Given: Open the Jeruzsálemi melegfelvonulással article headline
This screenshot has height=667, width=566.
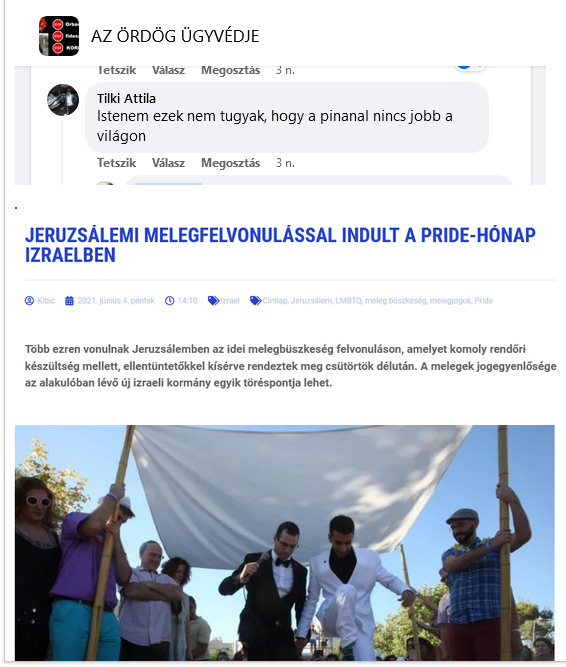Looking at the screenshot, I should tap(280, 245).
